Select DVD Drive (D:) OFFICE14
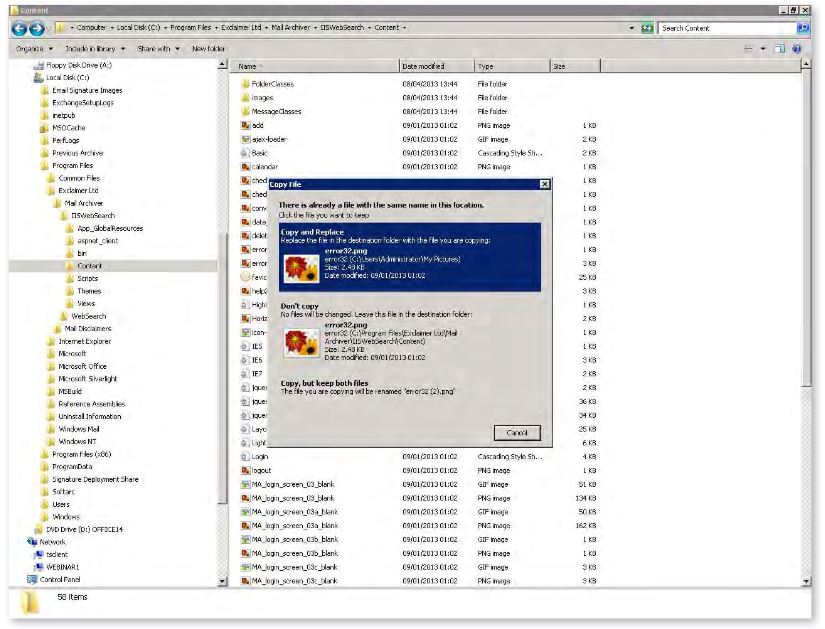Image resolution: width=825 pixels, height=629 pixels. click(78, 530)
